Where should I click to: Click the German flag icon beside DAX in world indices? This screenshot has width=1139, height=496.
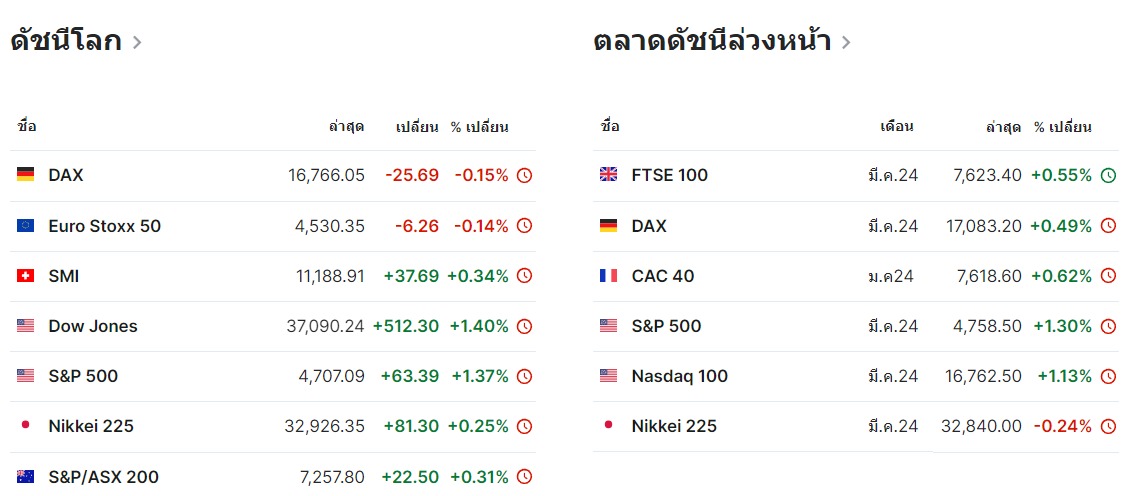25,175
